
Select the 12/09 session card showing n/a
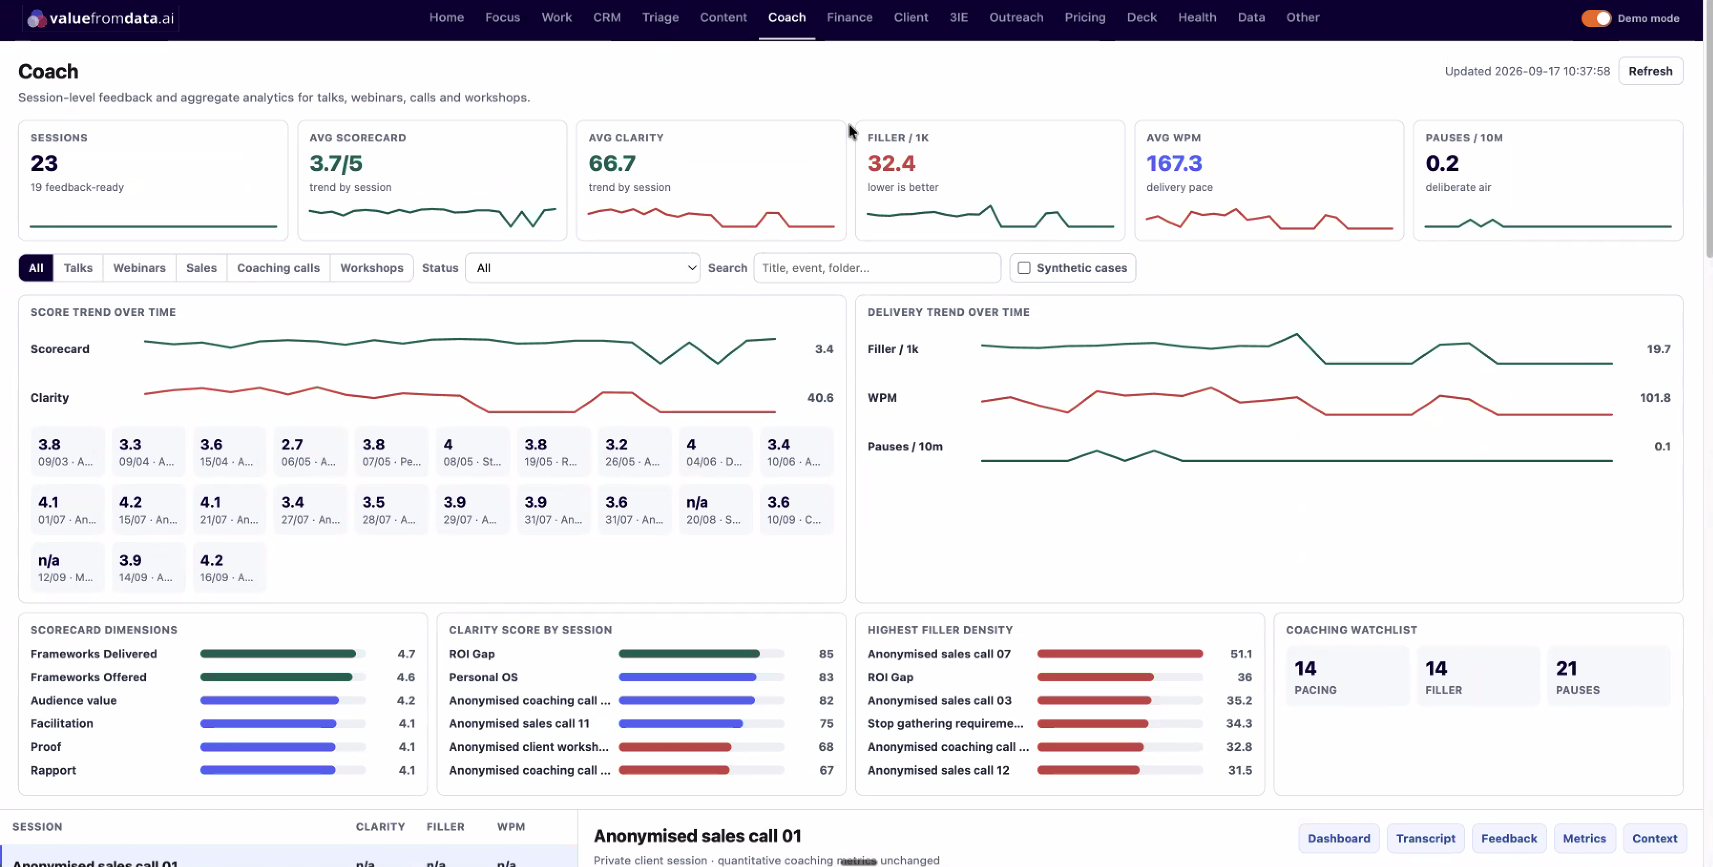(67, 568)
